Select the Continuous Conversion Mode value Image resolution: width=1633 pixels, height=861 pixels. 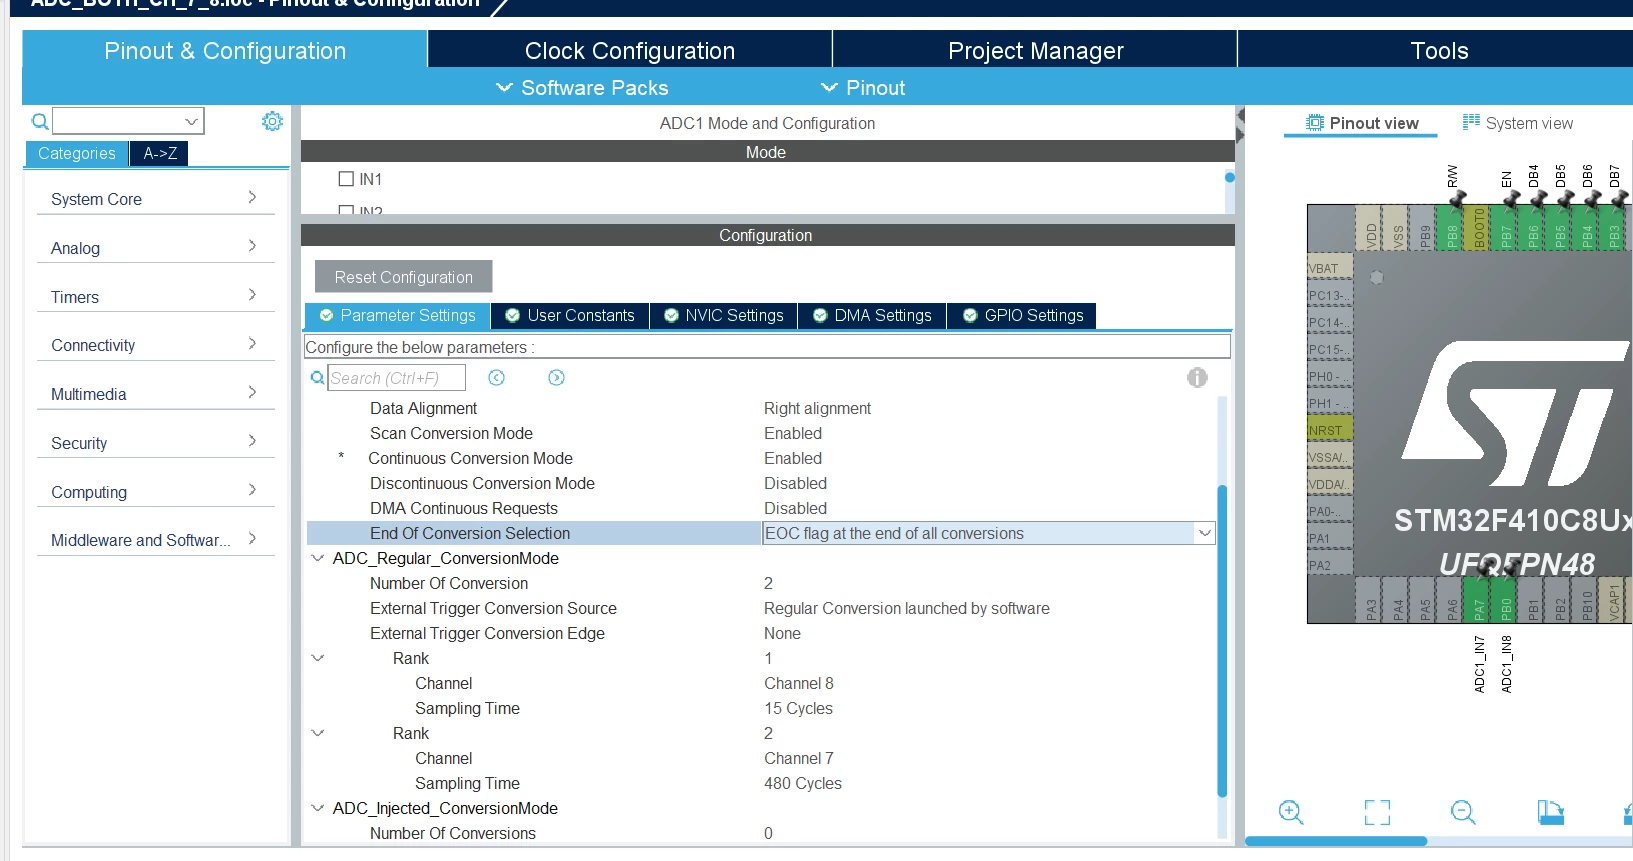coord(793,458)
